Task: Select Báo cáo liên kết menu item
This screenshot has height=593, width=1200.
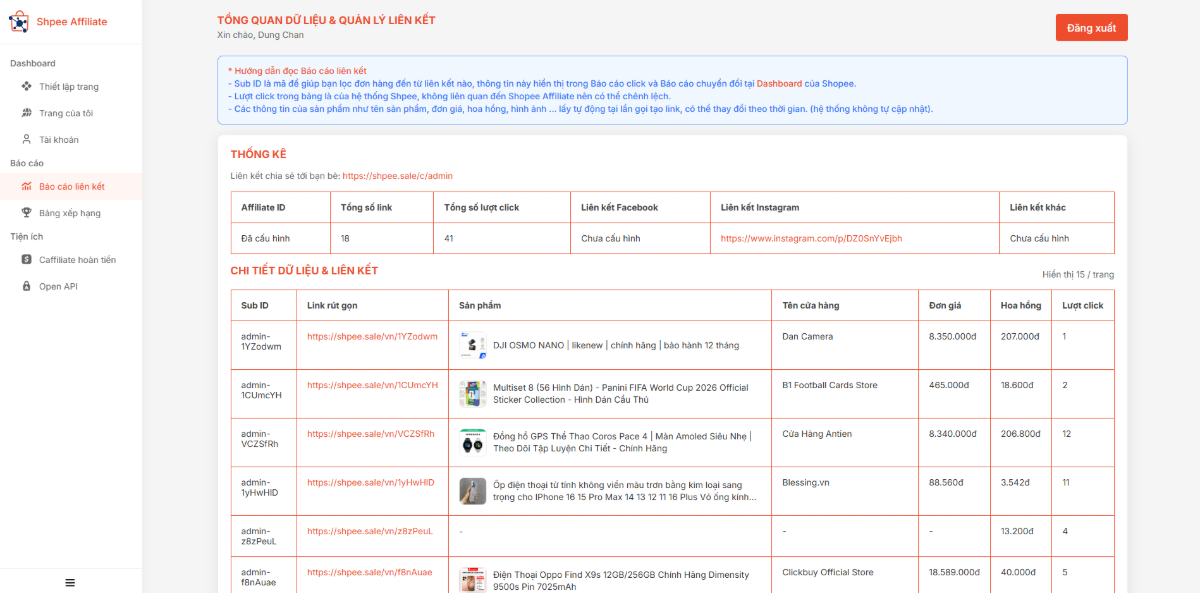Action: 70,186
